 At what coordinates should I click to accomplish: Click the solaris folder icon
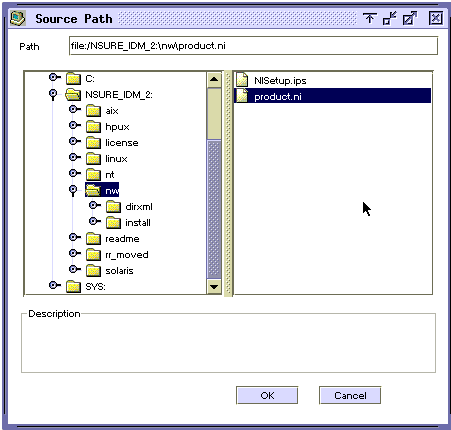[x=93, y=271]
